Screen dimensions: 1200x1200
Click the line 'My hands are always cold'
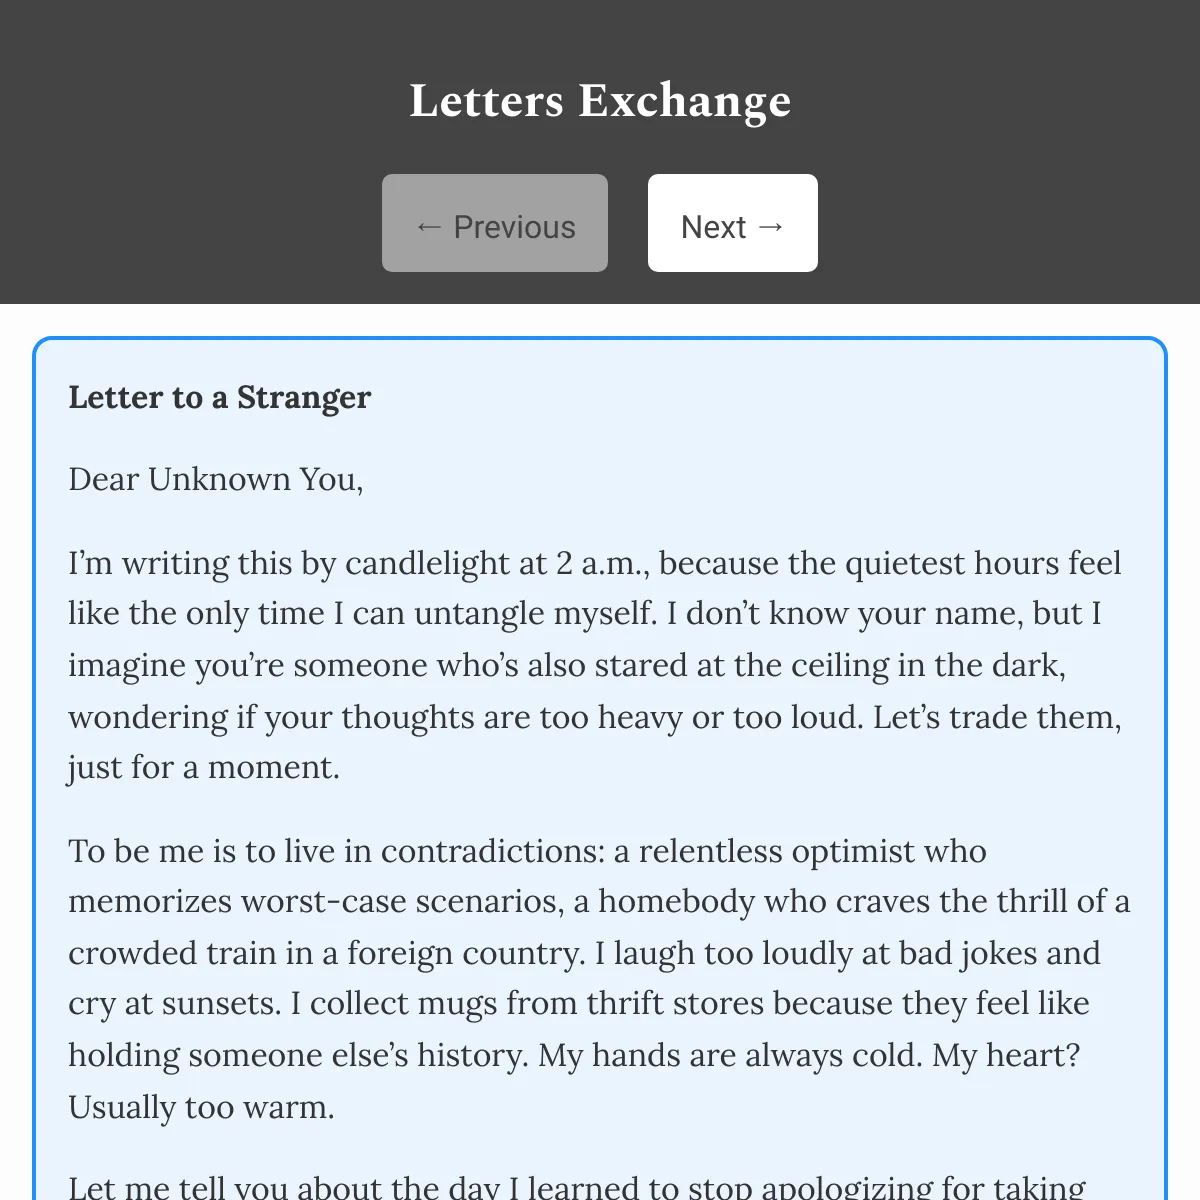click(574, 1055)
